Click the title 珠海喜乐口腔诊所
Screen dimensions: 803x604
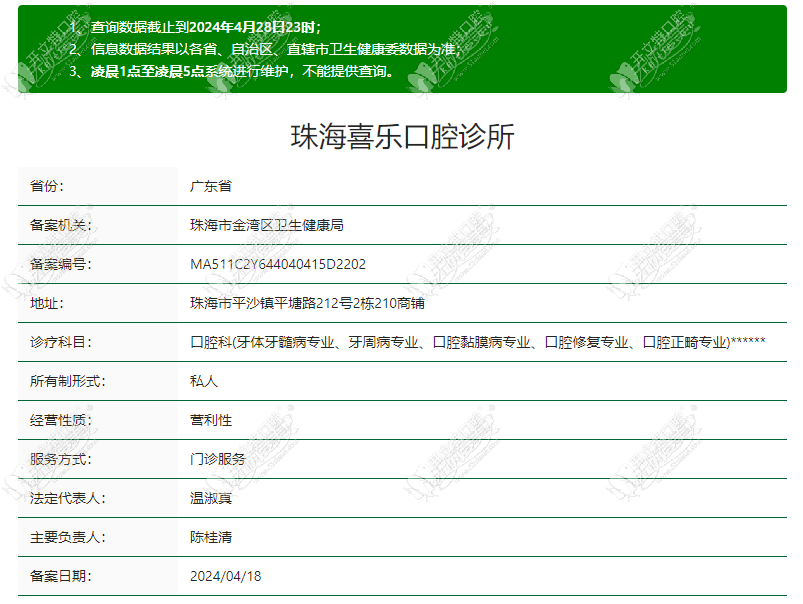(402, 137)
